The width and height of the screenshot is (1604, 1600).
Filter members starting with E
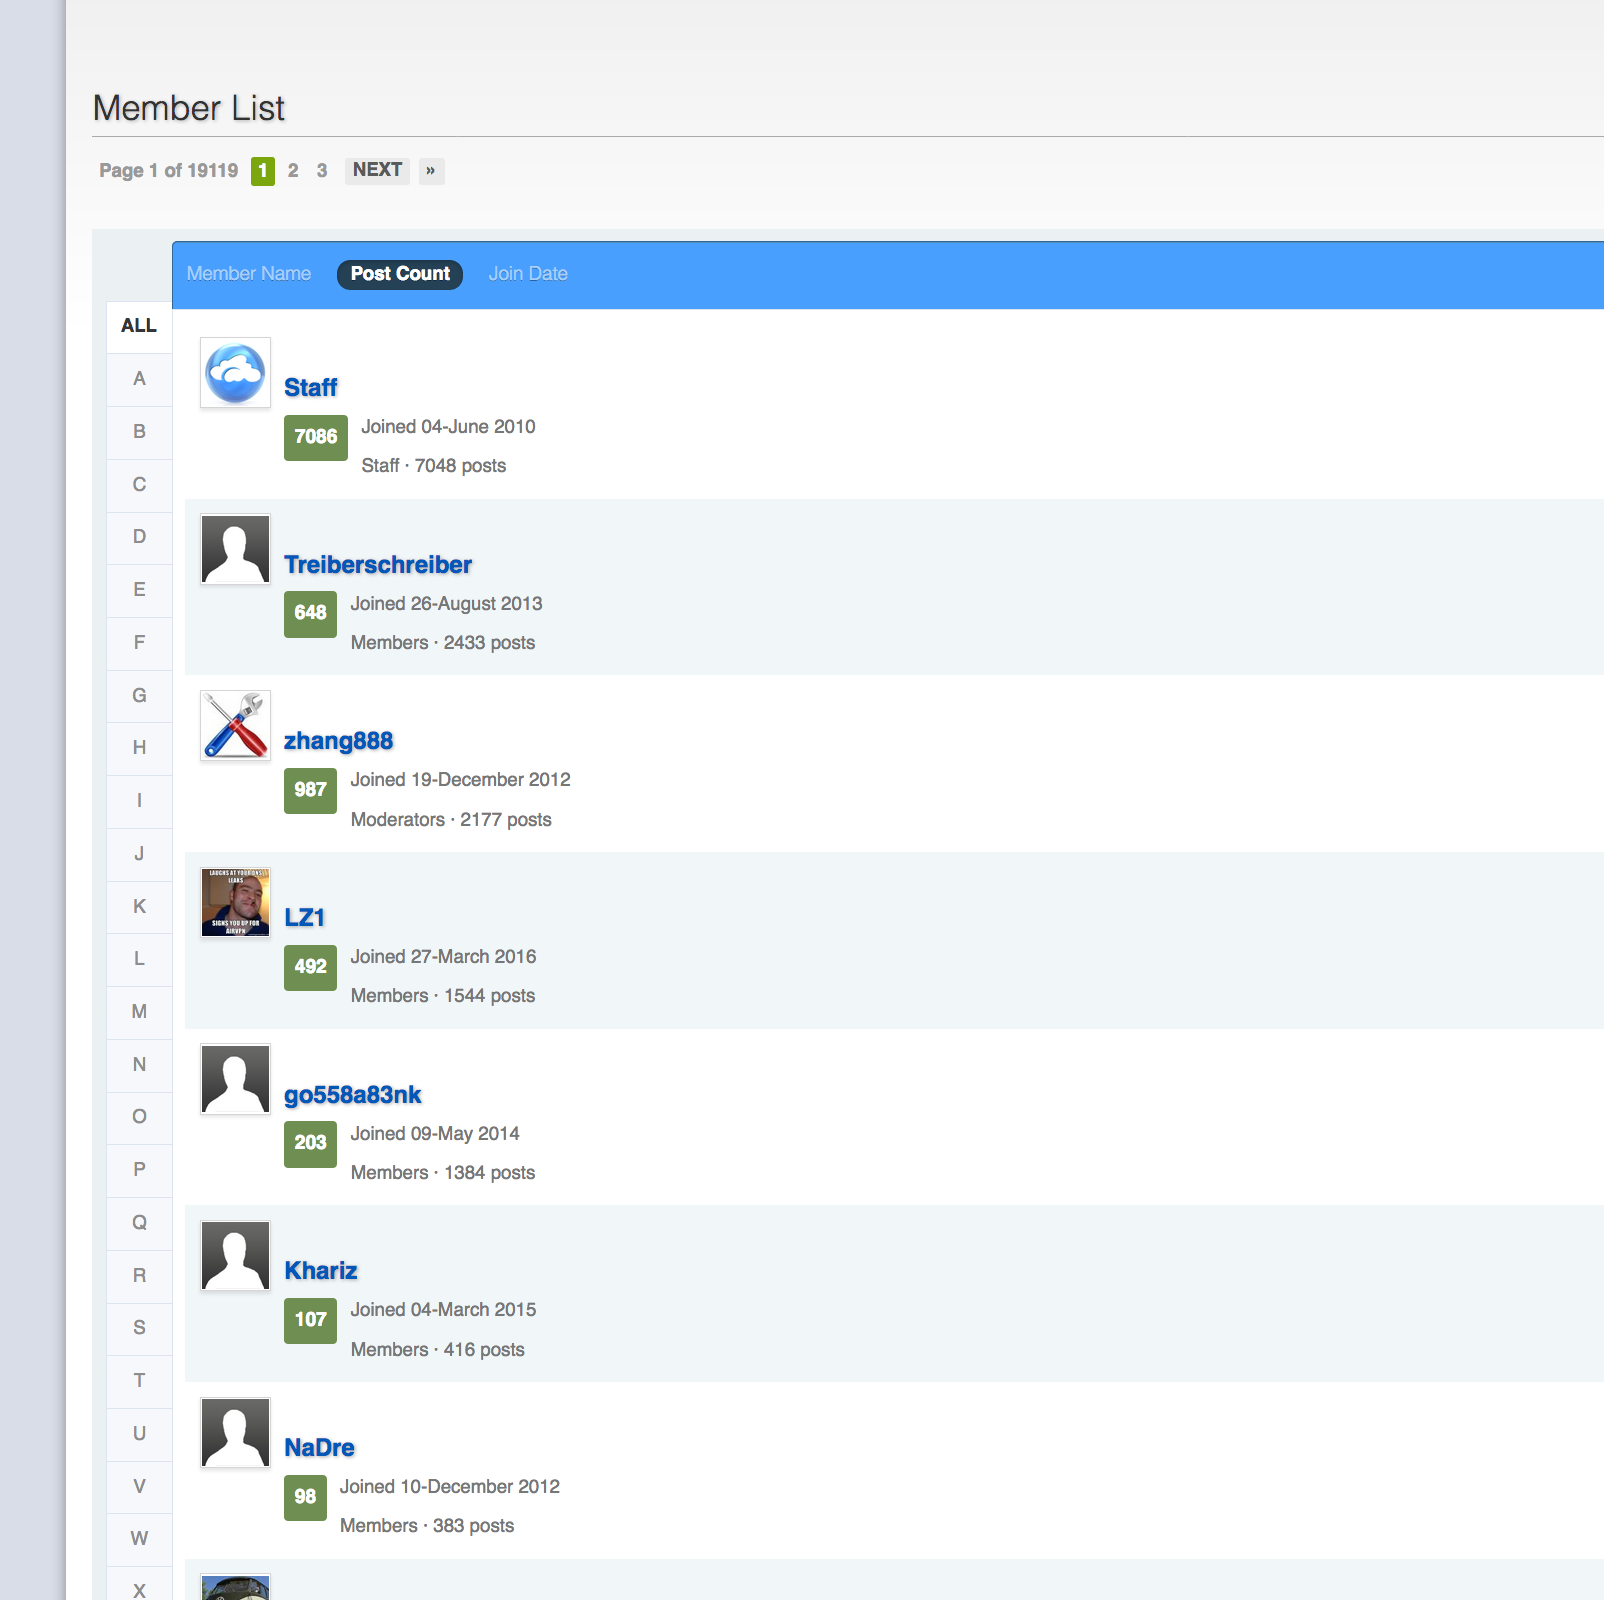coord(139,590)
